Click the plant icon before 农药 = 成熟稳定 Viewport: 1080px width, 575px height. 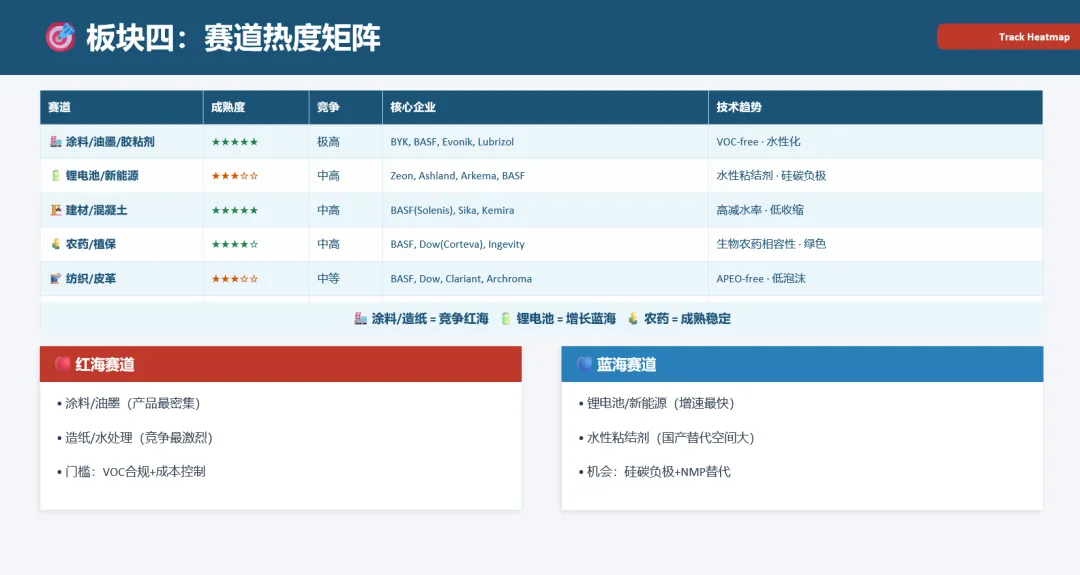click(x=633, y=318)
